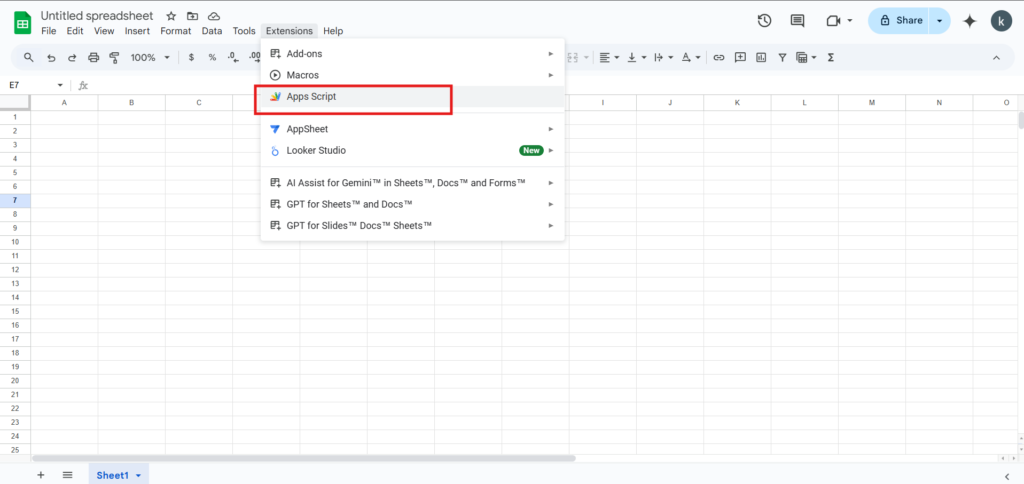The width and height of the screenshot is (1024, 484).
Task: Open AI Assist for Gemini submenu
Action: point(412,183)
